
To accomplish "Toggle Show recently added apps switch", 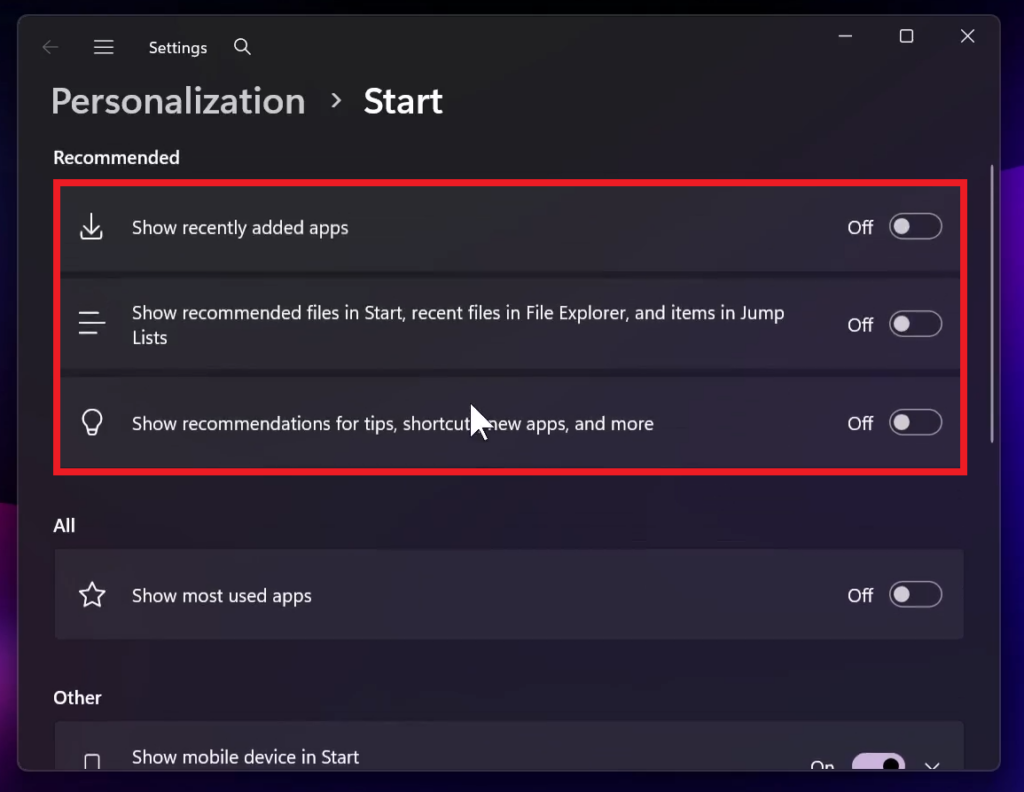I will [x=916, y=227].
